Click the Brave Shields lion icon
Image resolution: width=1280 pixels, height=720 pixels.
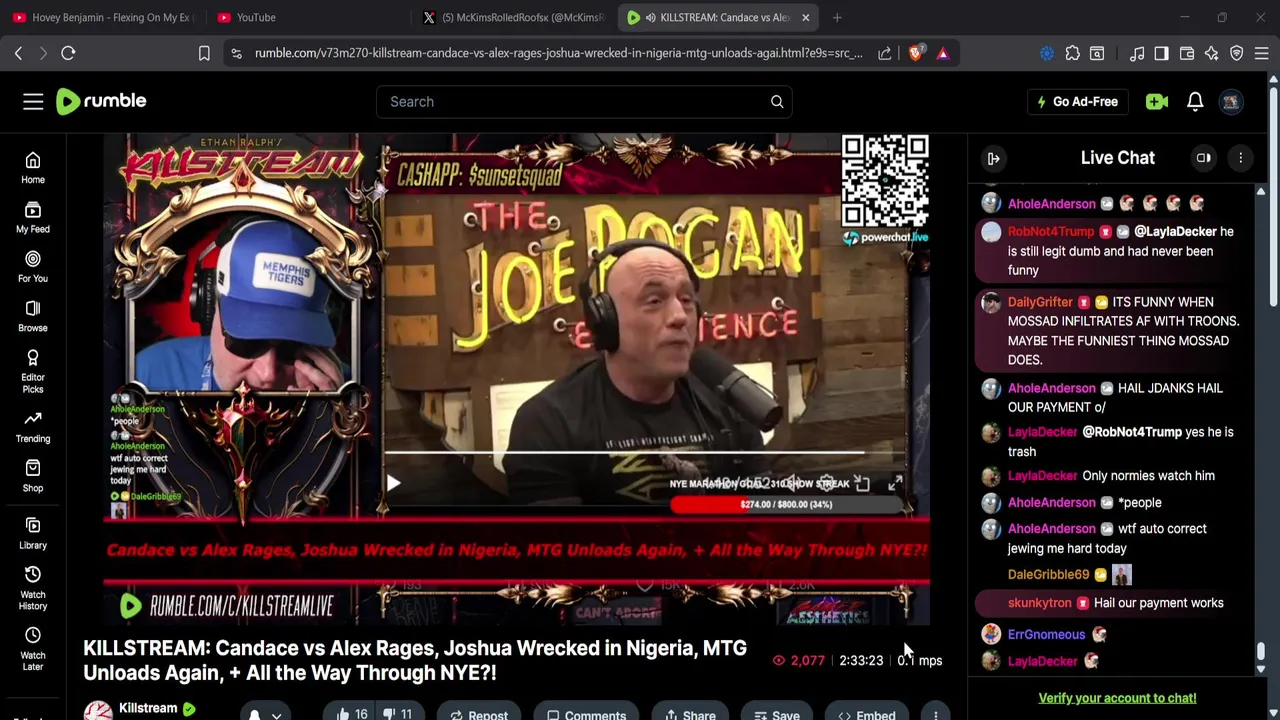(x=915, y=53)
